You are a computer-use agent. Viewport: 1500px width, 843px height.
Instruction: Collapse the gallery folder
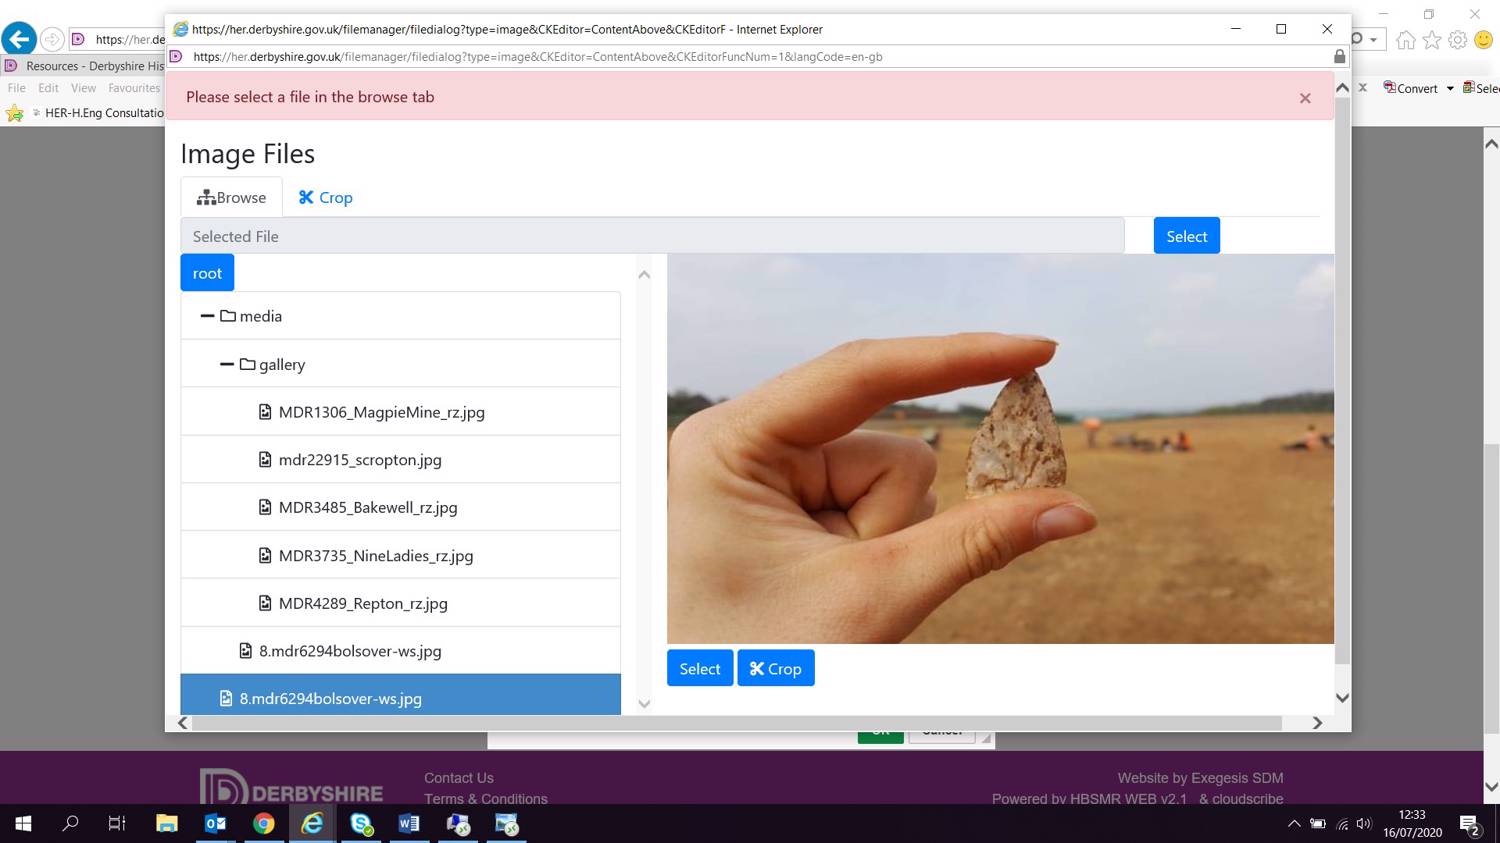tap(227, 365)
